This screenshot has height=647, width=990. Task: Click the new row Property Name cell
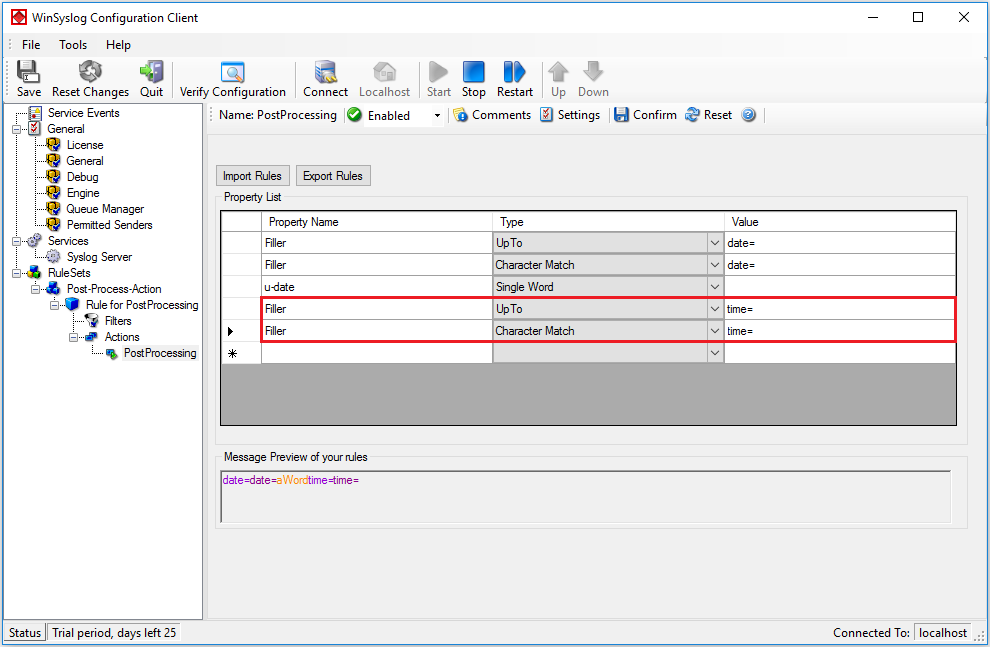point(376,353)
